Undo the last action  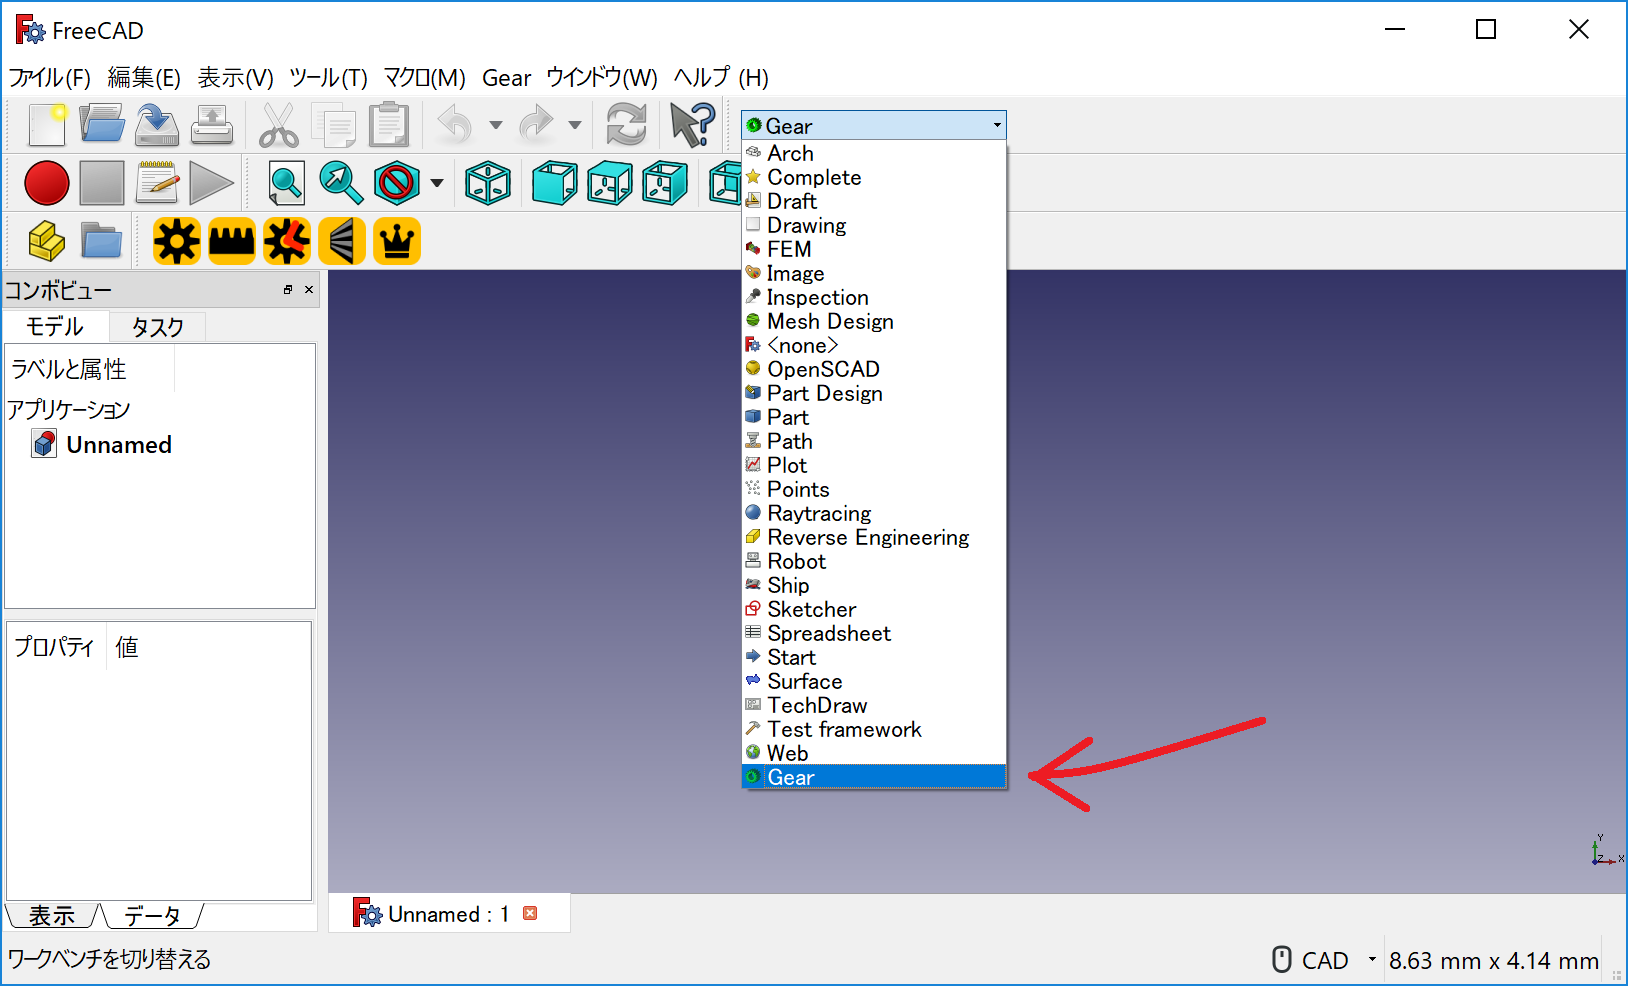[455, 125]
